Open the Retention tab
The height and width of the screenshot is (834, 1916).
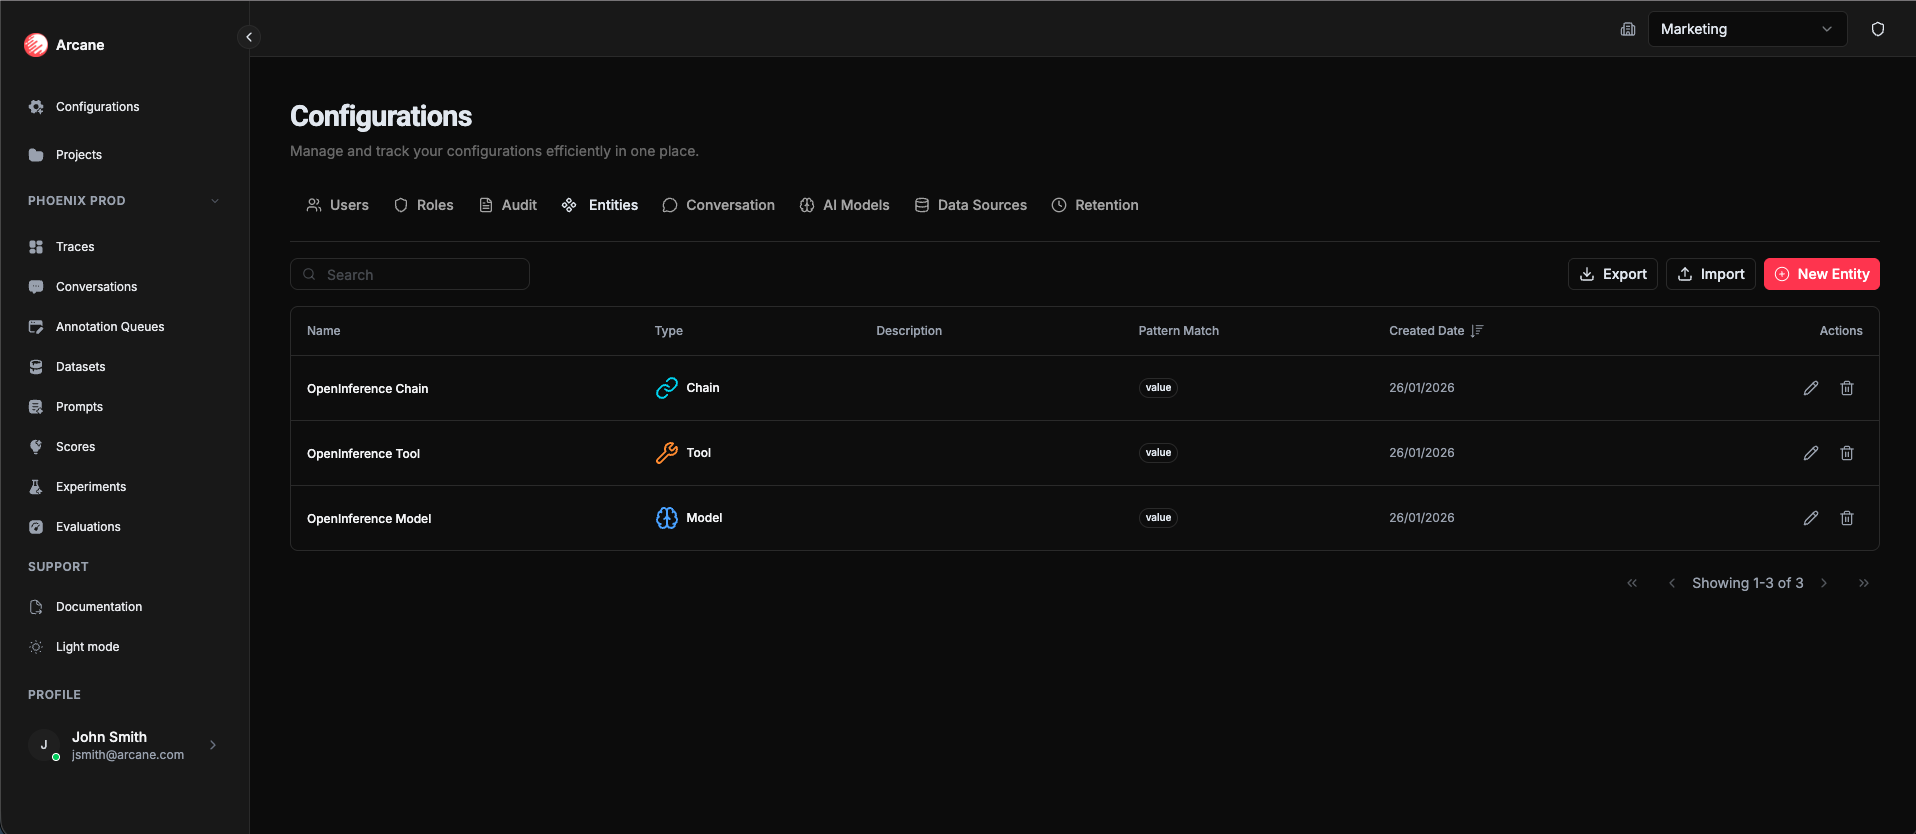click(1095, 205)
